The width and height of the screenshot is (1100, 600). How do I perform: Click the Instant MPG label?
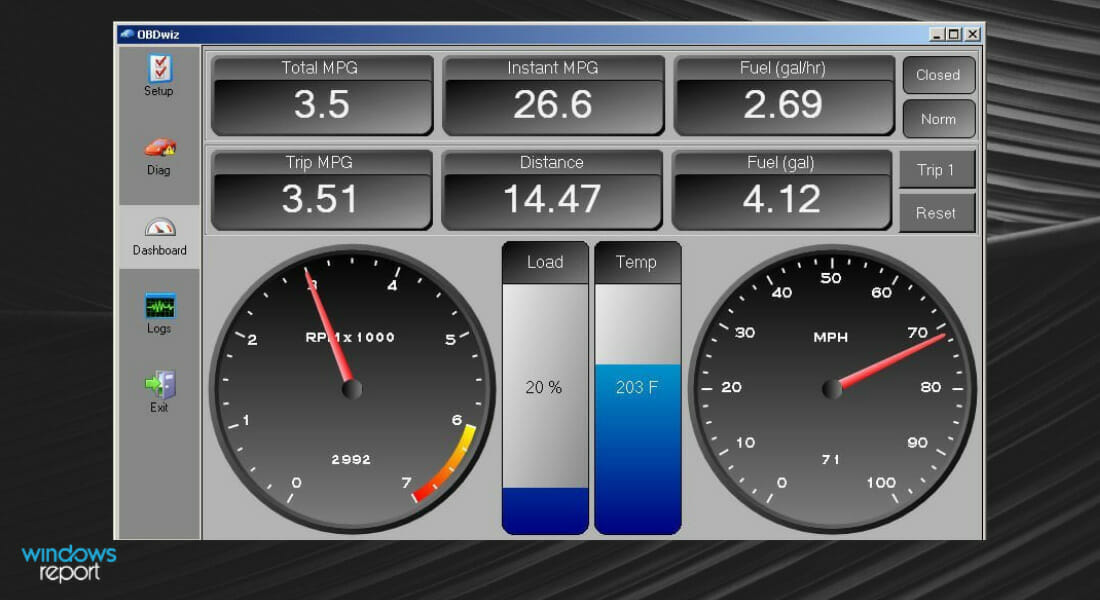click(x=553, y=67)
